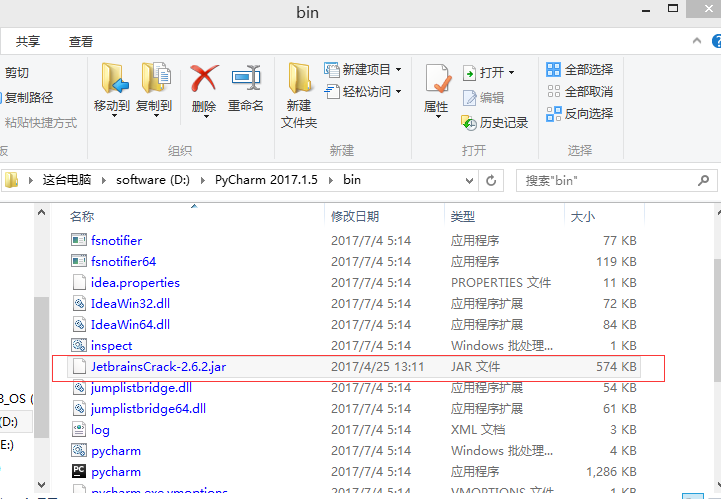Screen dimensions: 721x499
Task: Select the jumplistbridge64.dll file icon
Action: pos(79,408)
